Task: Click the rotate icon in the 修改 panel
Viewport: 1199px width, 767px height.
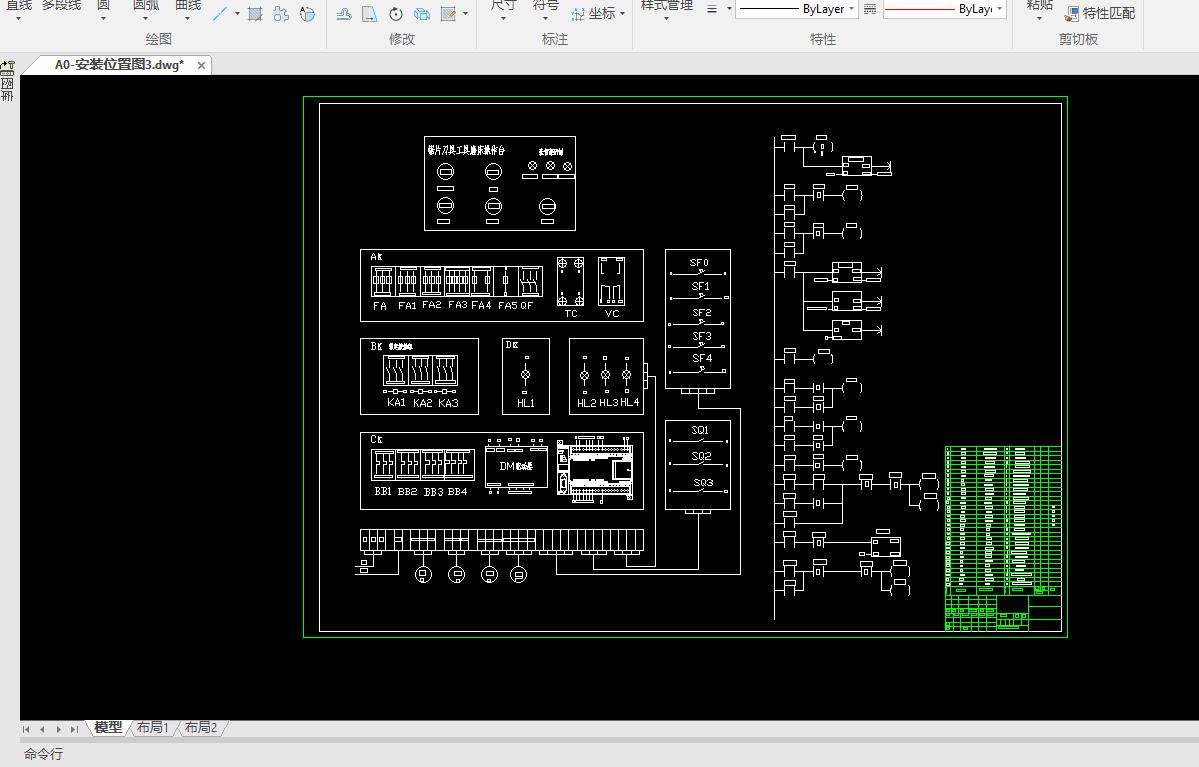Action: (396, 14)
